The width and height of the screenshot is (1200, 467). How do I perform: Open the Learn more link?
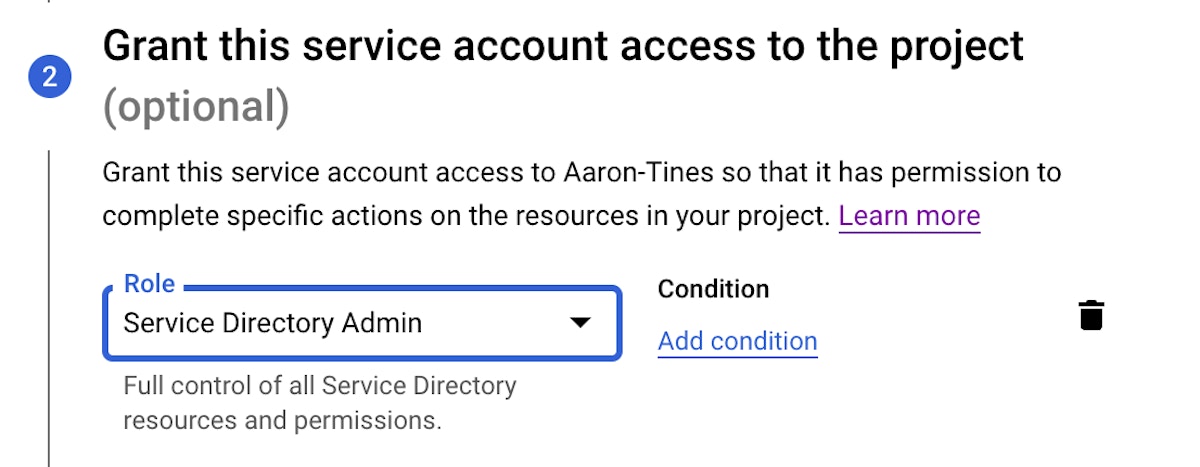pos(909,215)
